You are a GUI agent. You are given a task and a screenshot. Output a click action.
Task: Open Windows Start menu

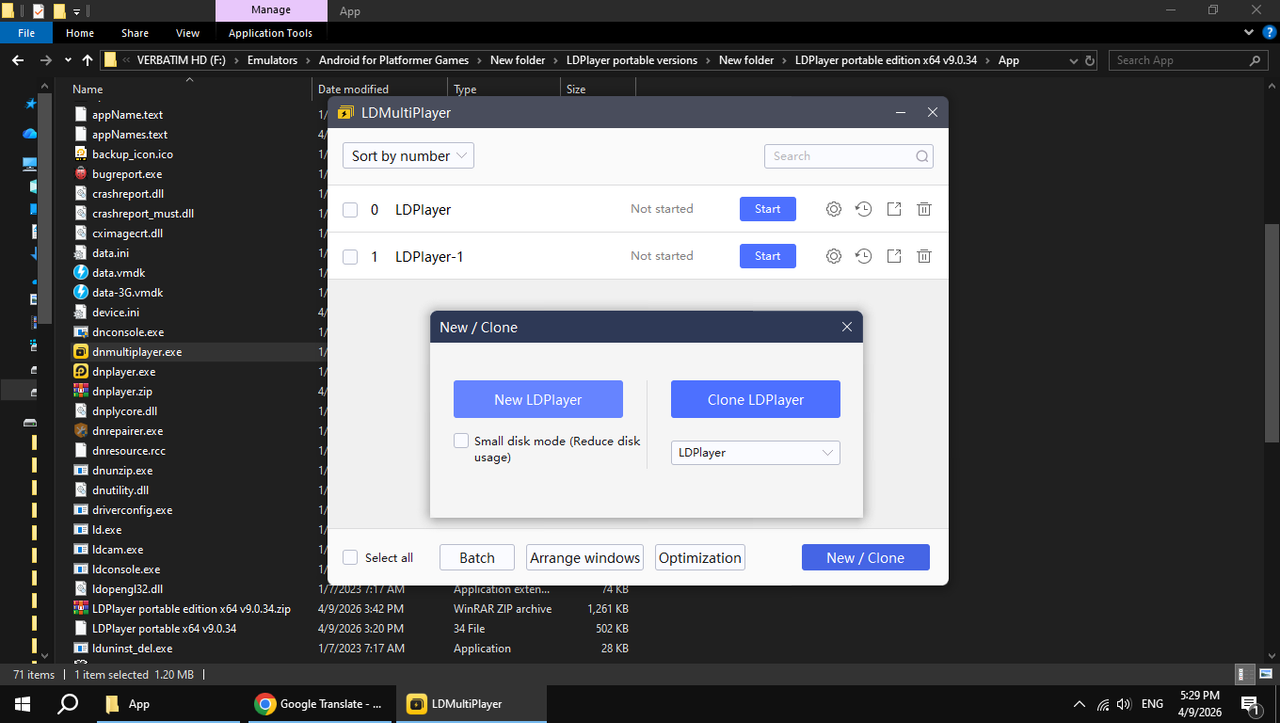[x=21, y=704]
